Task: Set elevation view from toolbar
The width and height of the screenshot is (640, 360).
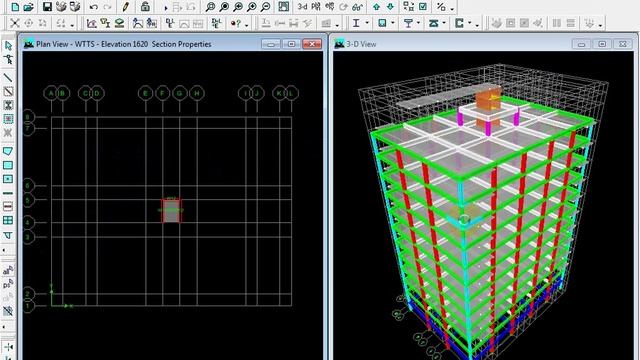Action: (x=329, y=7)
